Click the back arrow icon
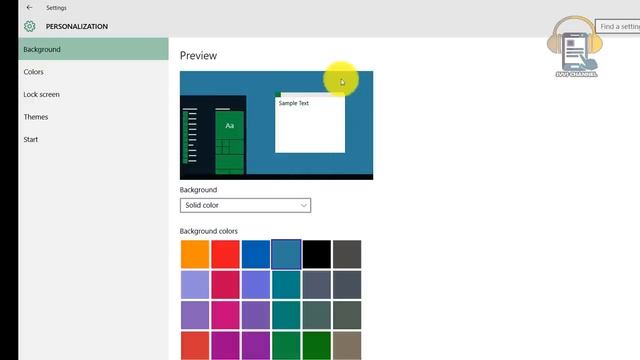640x360 pixels. coord(29,7)
